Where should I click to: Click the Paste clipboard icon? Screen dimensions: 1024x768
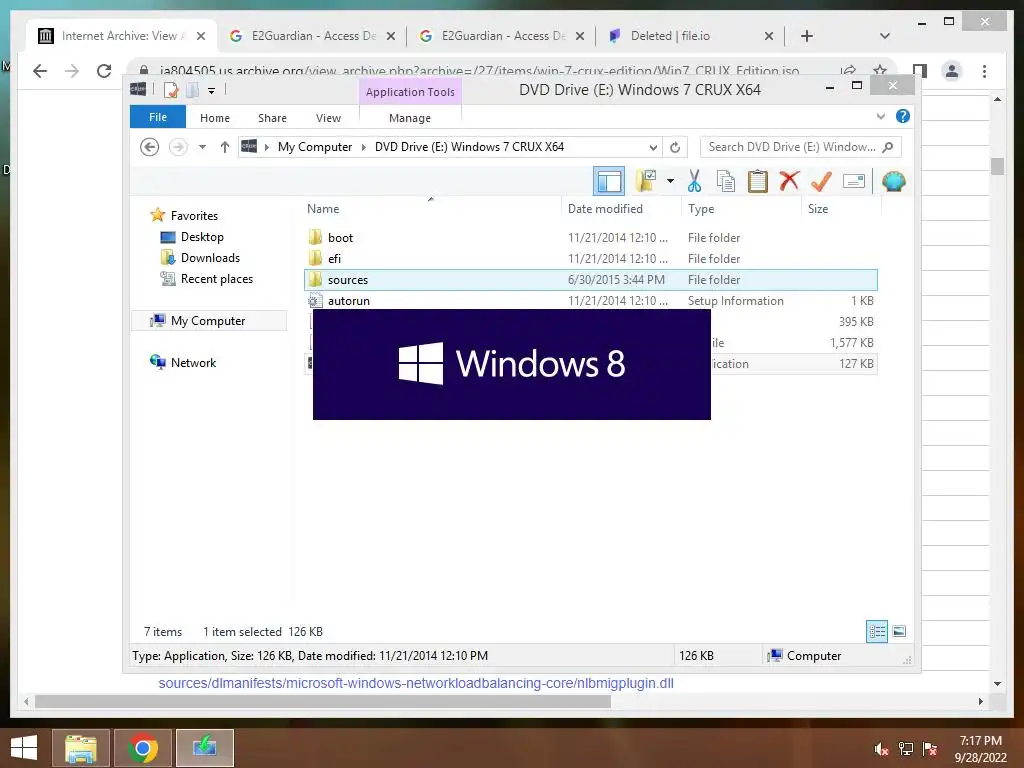pos(758,181)
